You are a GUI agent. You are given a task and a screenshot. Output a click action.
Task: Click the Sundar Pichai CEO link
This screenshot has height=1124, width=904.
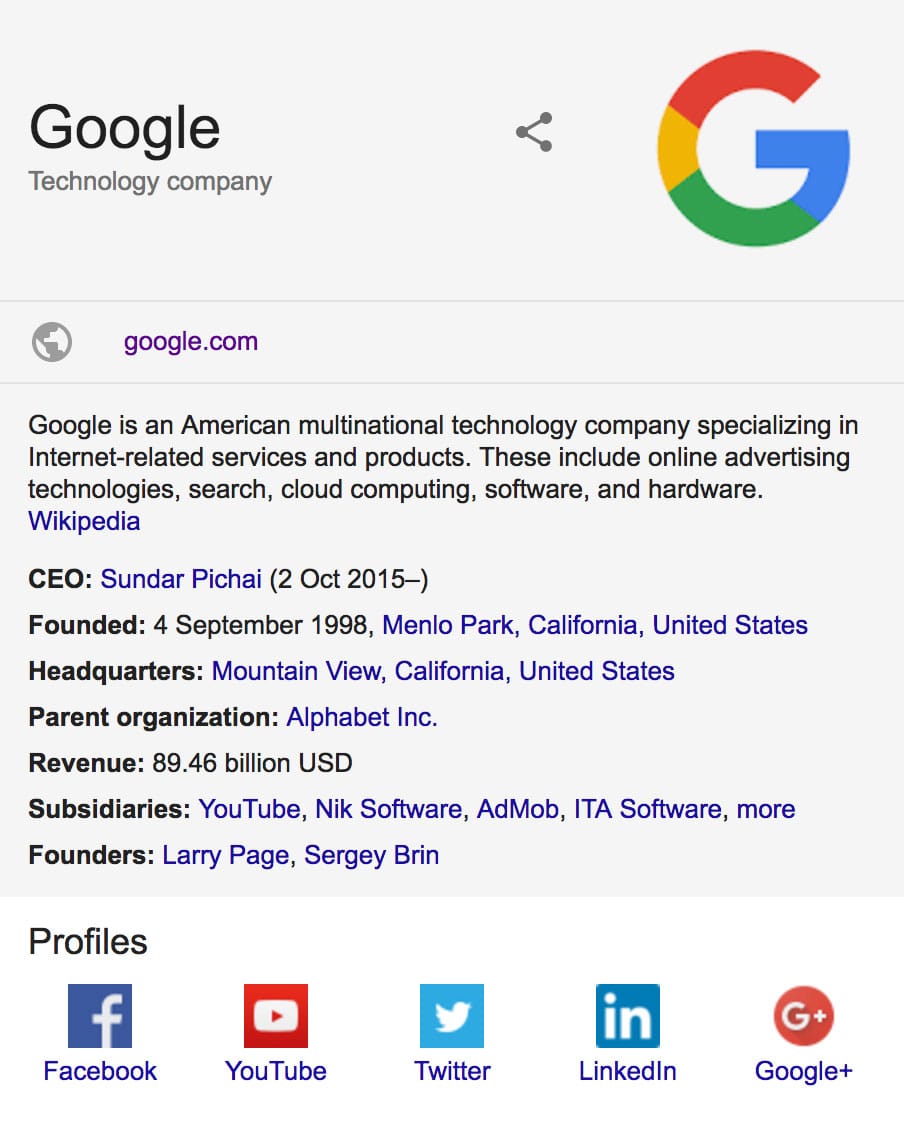pos(181,579)
